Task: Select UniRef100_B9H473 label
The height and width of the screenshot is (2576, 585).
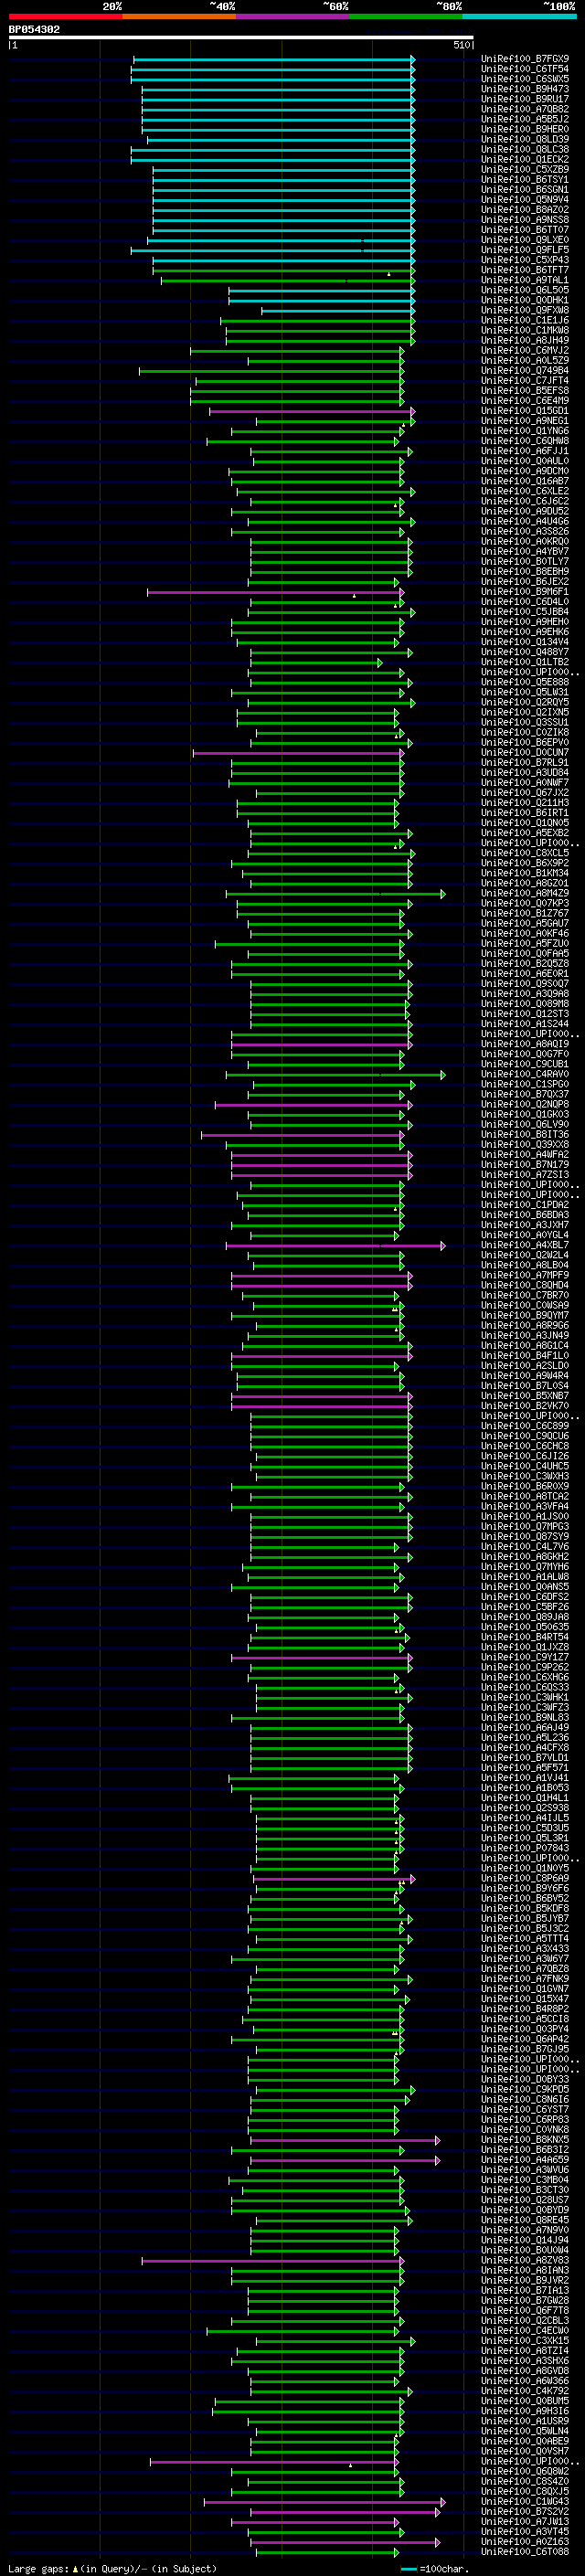Action: tap(525, 89)
